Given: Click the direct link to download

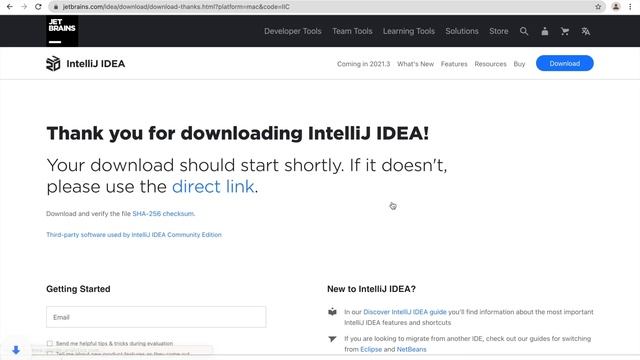Looking at the screenshot, I should click(213, 187).
